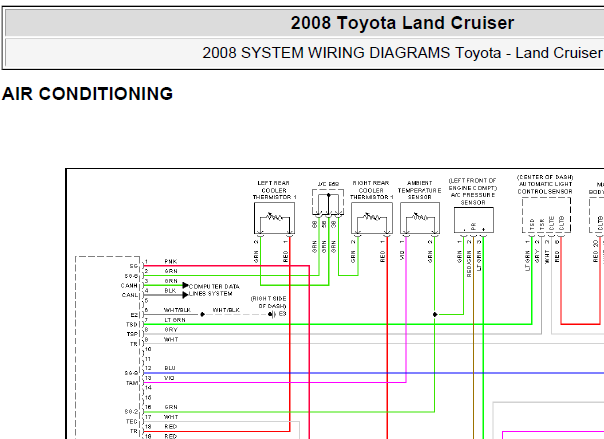
Task: Click the blue wire running from pin 12
Action: (x=374, y=373)
